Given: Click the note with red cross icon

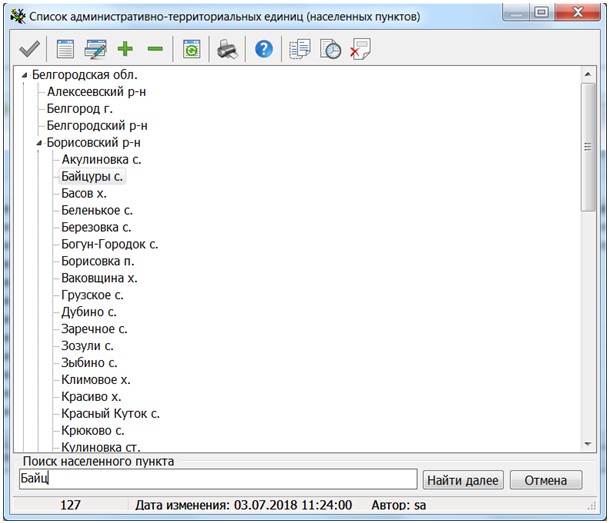Looking at the screenshot, I should 359,49.
